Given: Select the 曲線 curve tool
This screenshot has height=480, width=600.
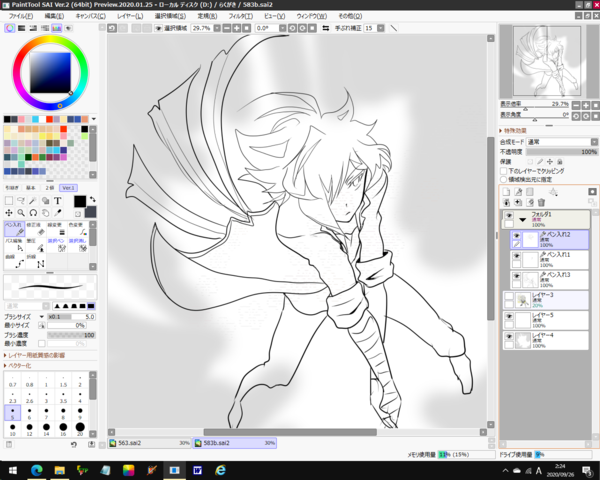Looking at the screenshot, I should tap(15, 261).
